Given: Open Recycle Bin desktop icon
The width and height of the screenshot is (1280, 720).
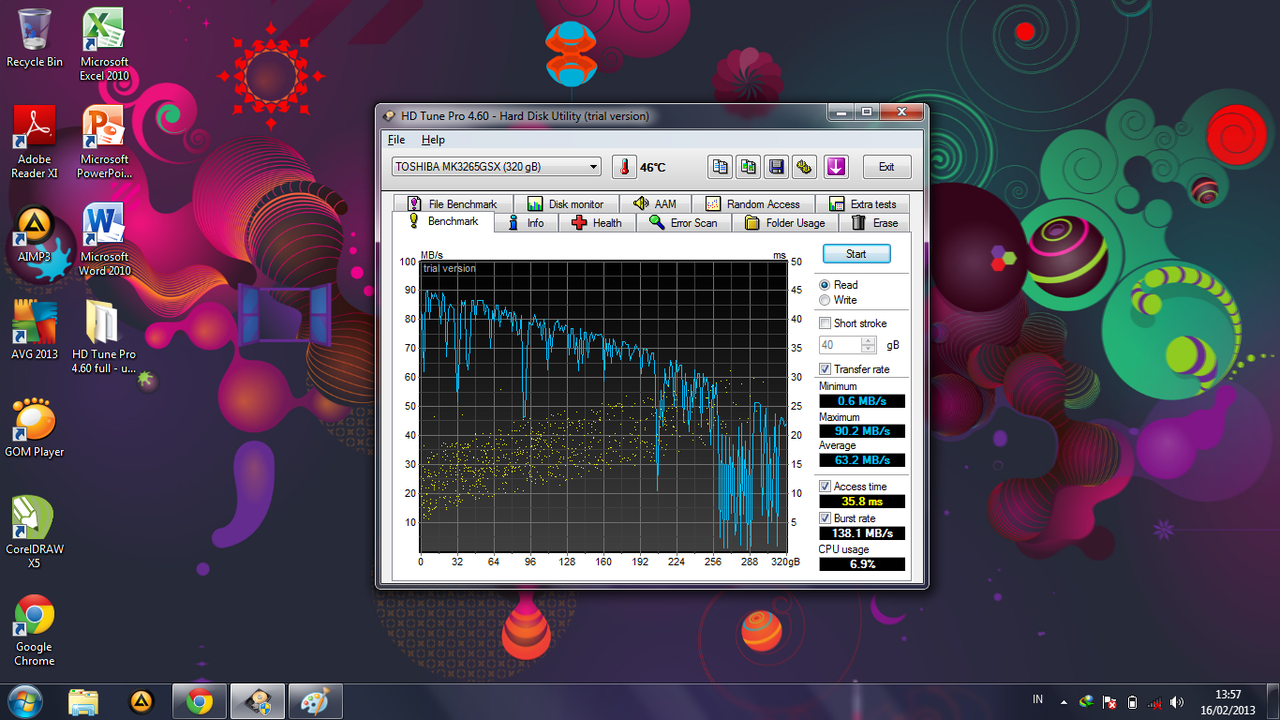Looking at the screenshot, I should (x=34, y=38).
